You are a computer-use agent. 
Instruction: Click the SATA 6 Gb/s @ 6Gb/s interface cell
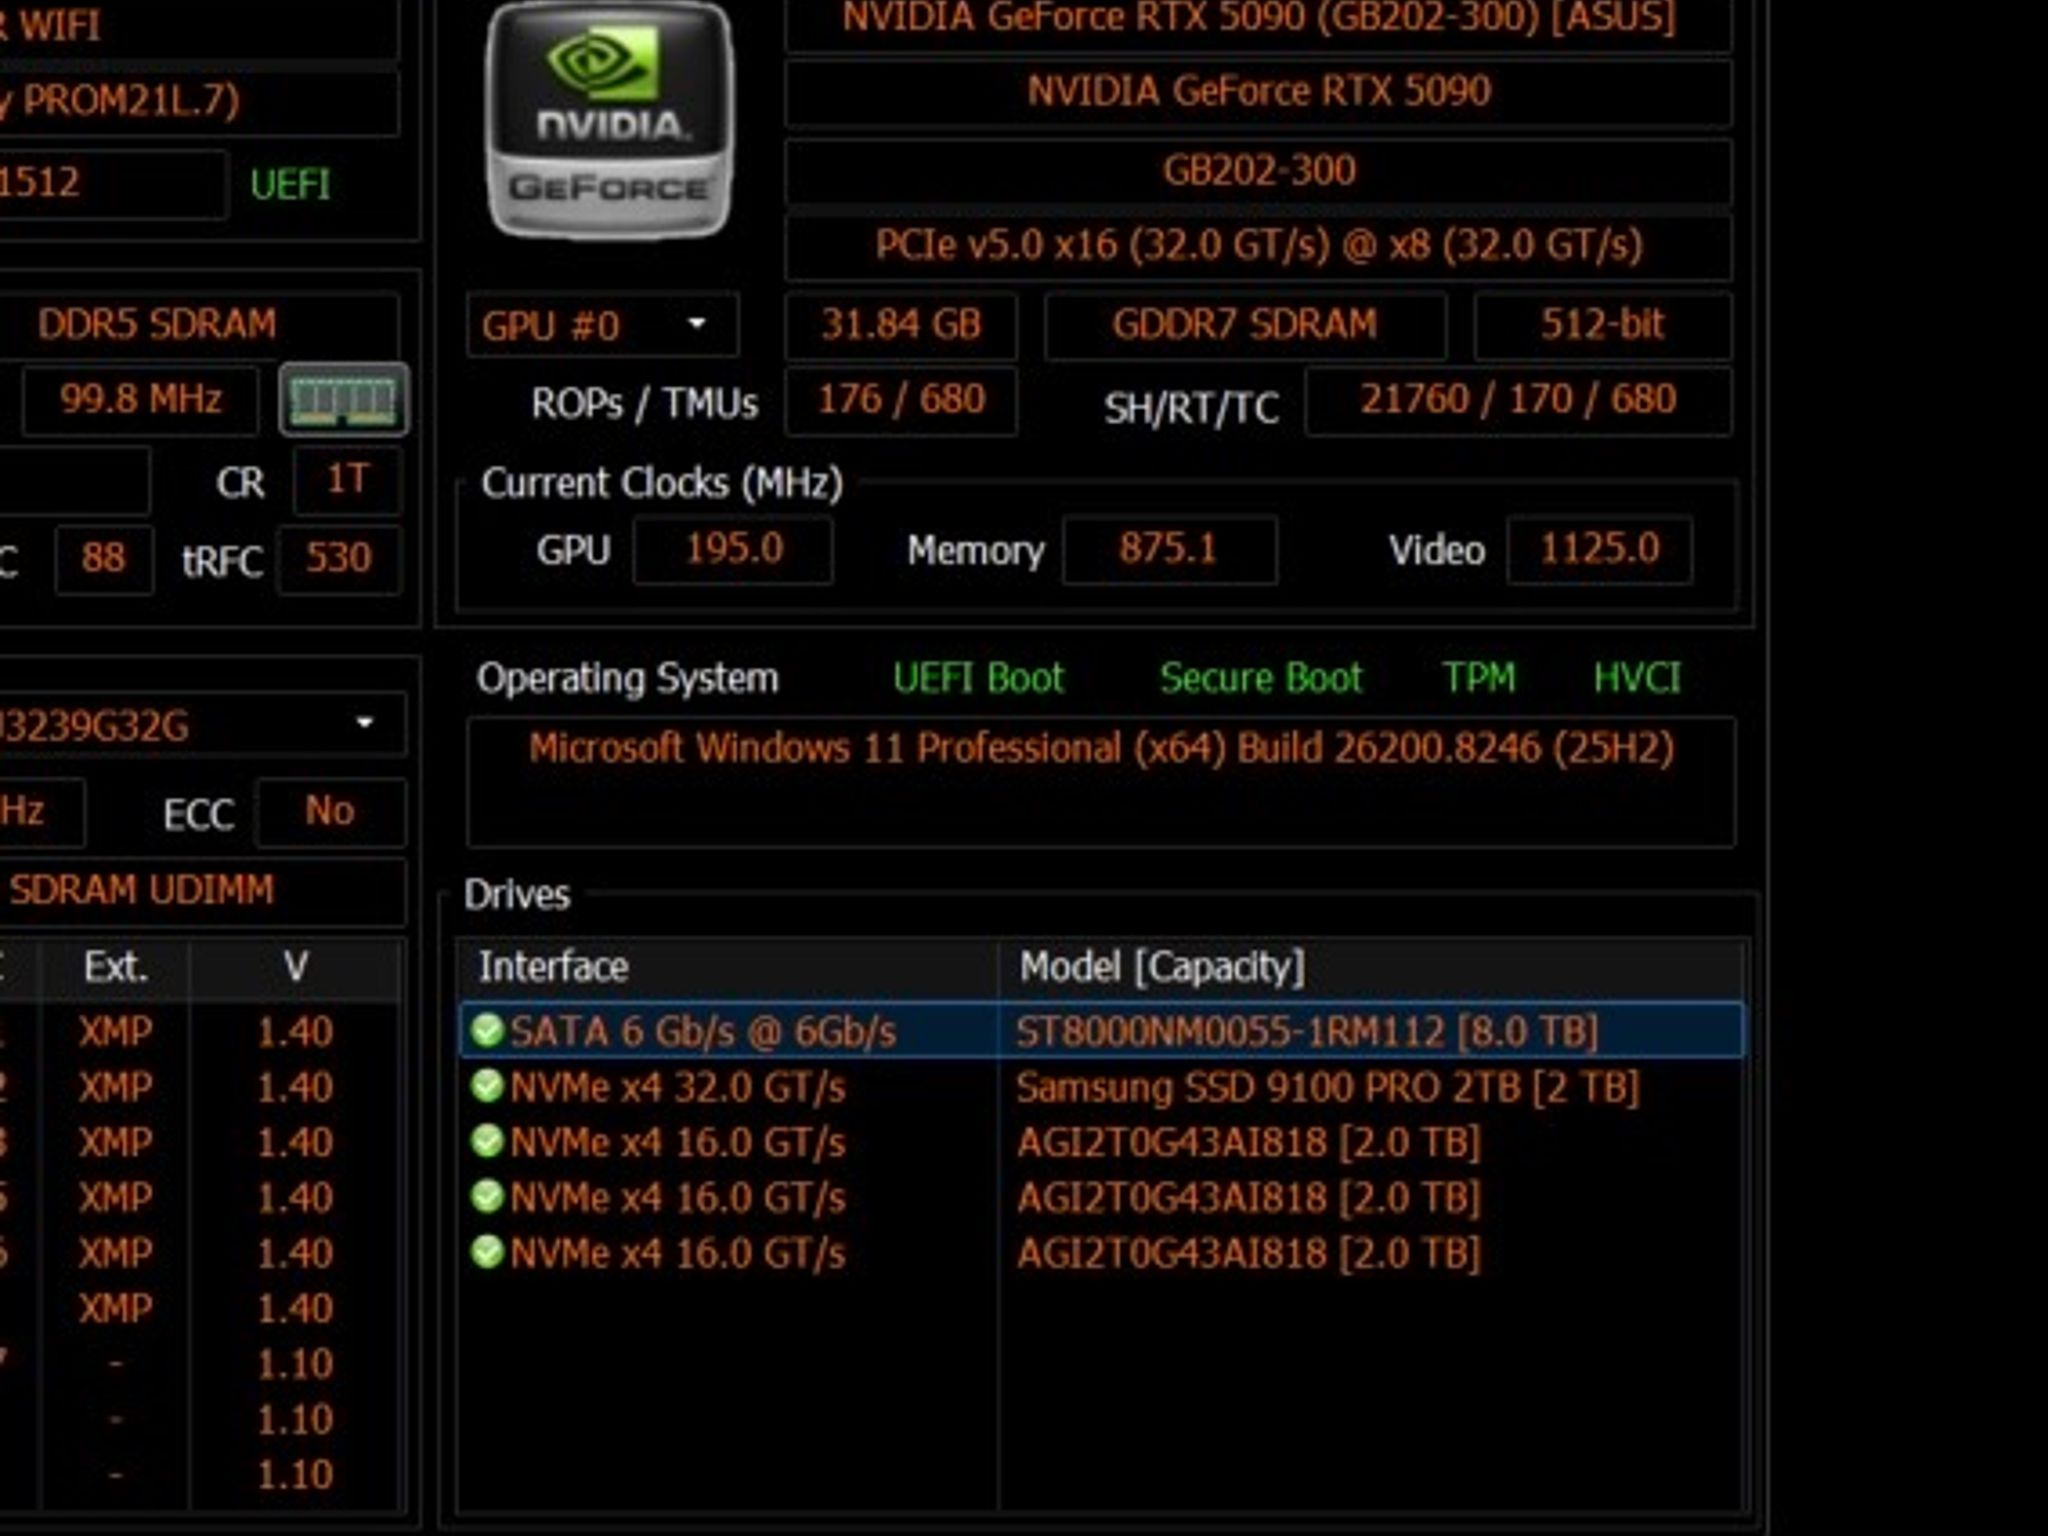702,1031
